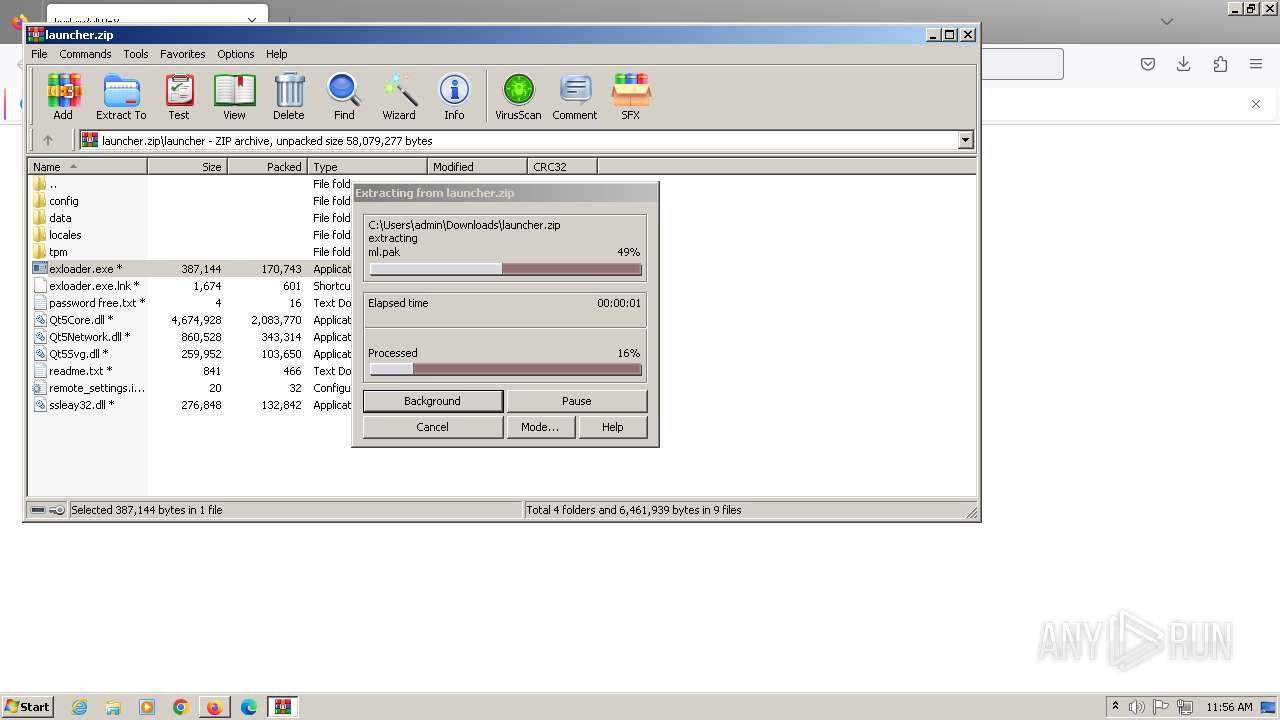Screen dimensions: 1280x720
Task: Open Firefox from taskbar
Action: coord(214,707)
